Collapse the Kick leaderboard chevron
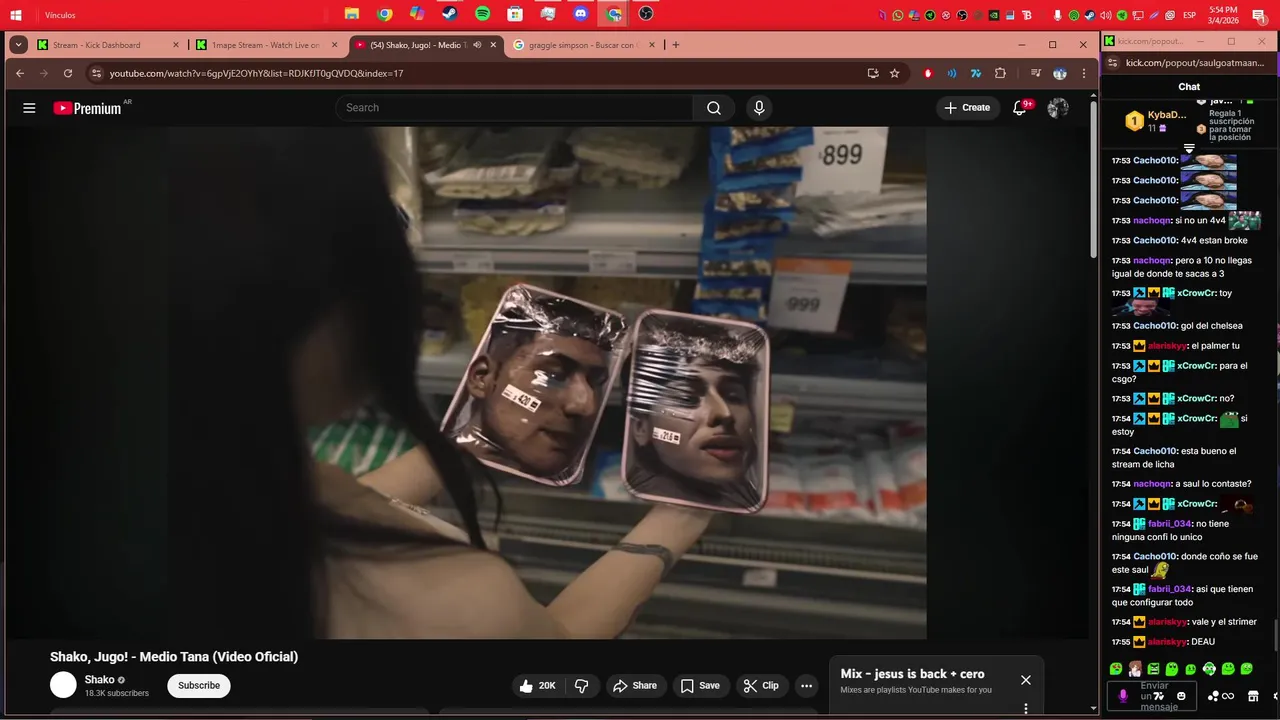Viewport: 1280px width, 720px height. pyautogui.click(x=1189, y=149)
